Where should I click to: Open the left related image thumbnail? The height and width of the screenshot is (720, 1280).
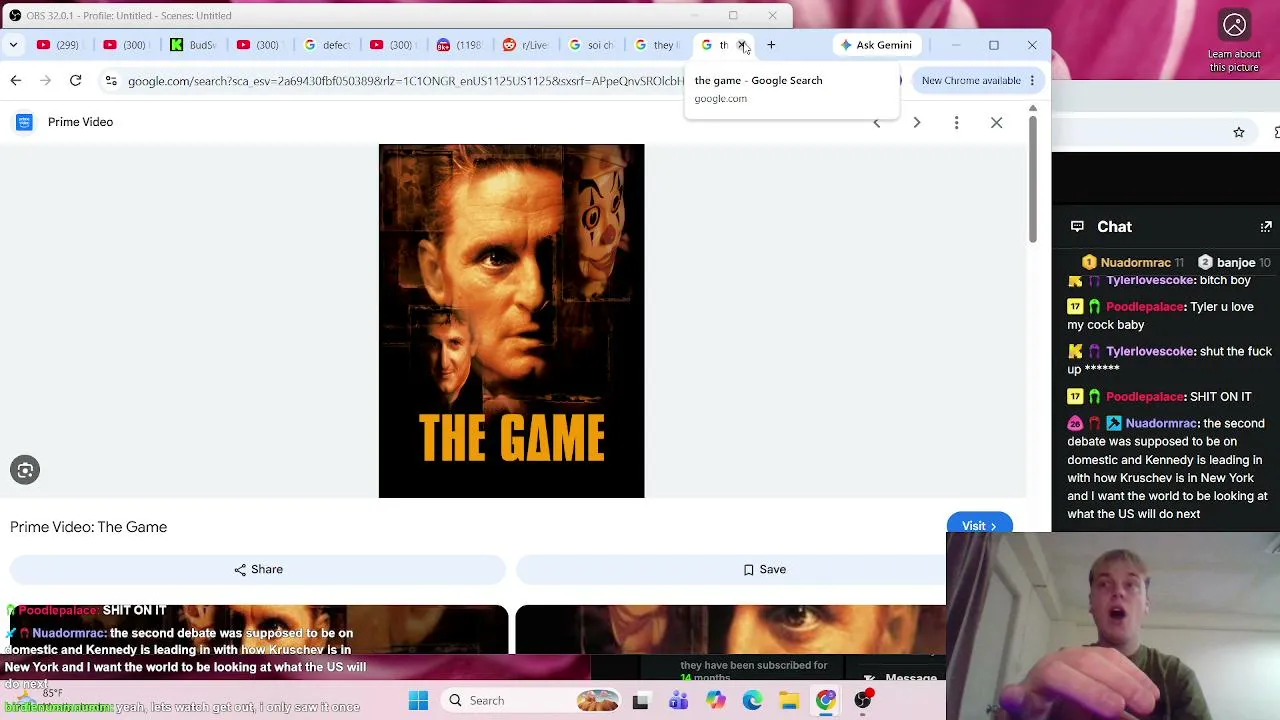click(x=258, y=630)
